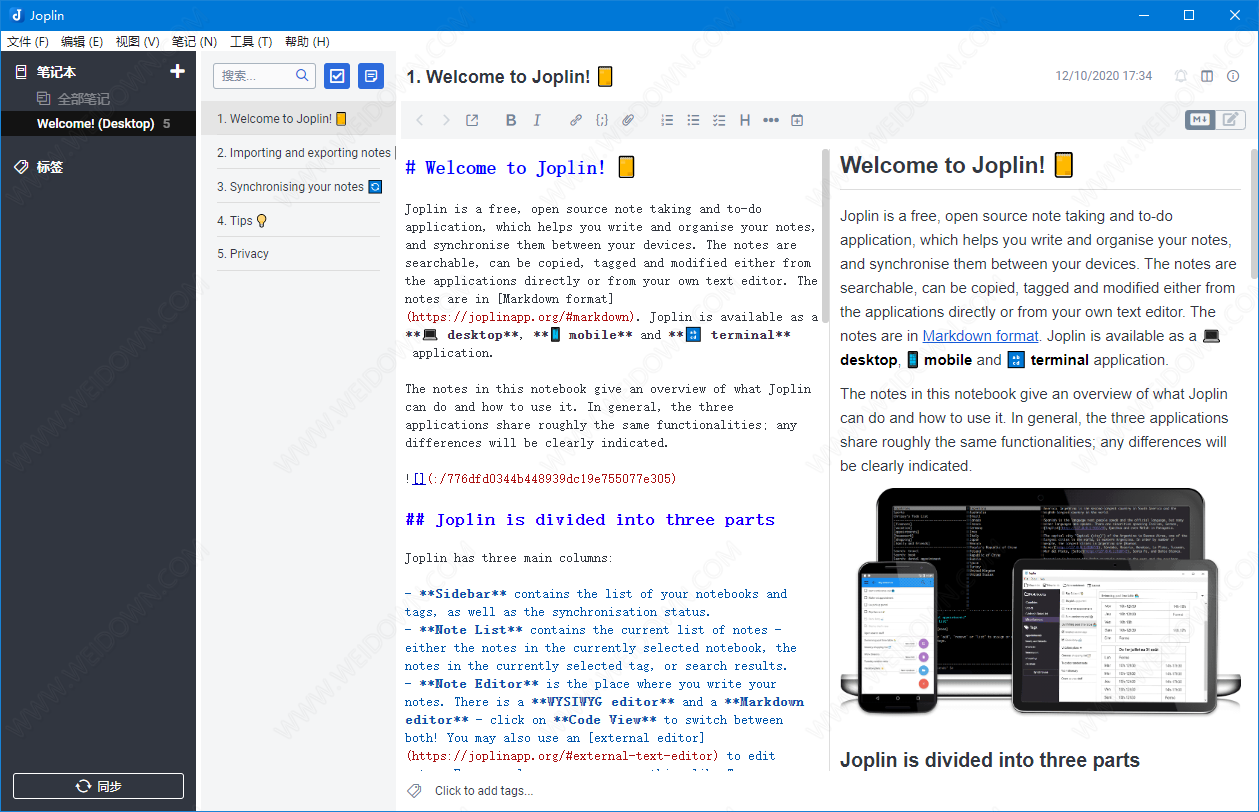Insert a checkbox list from the toolbar
Image resolution: width=1259 pixels, height=812 pixels.
pyautogui.click(x=719, y=120)
